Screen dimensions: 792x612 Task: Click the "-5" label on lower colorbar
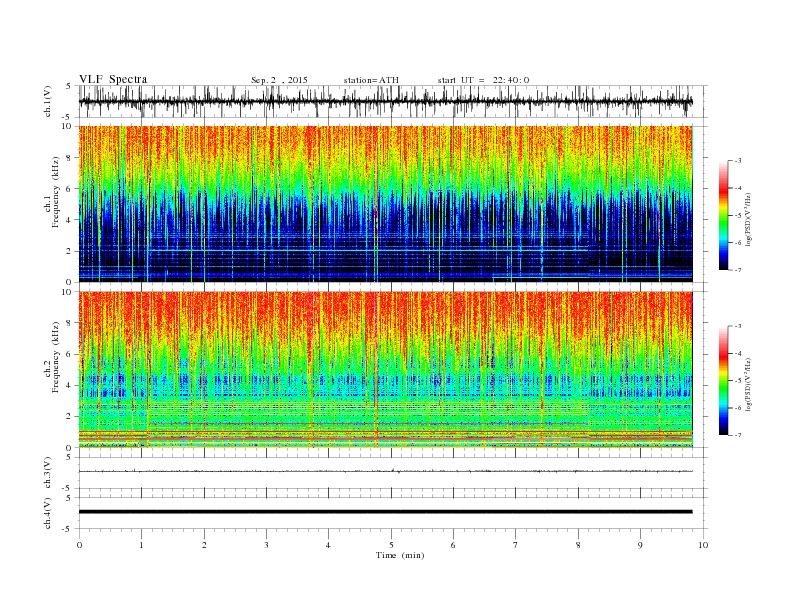[736, 380]
